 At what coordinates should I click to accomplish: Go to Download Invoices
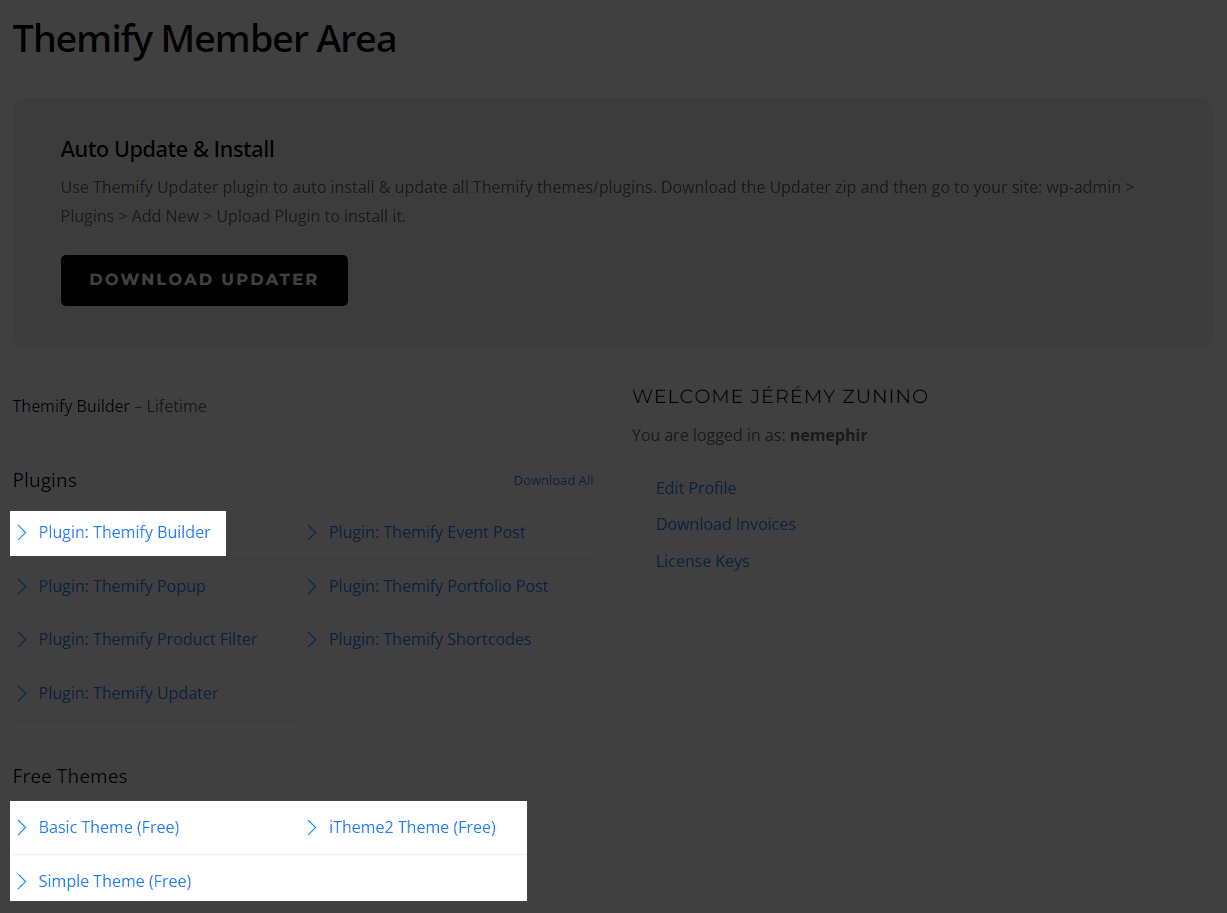726,524
